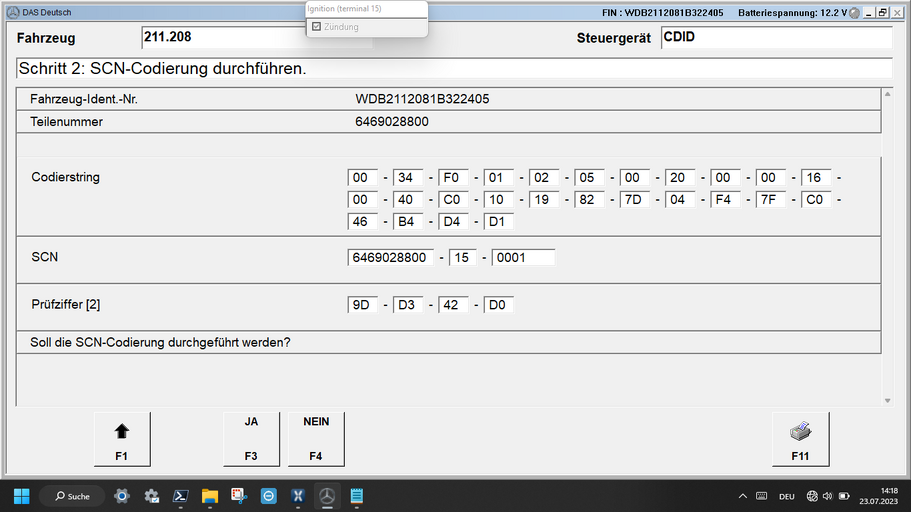
Task: Open the Windows Start menu
Action: [x=21, y=496]
